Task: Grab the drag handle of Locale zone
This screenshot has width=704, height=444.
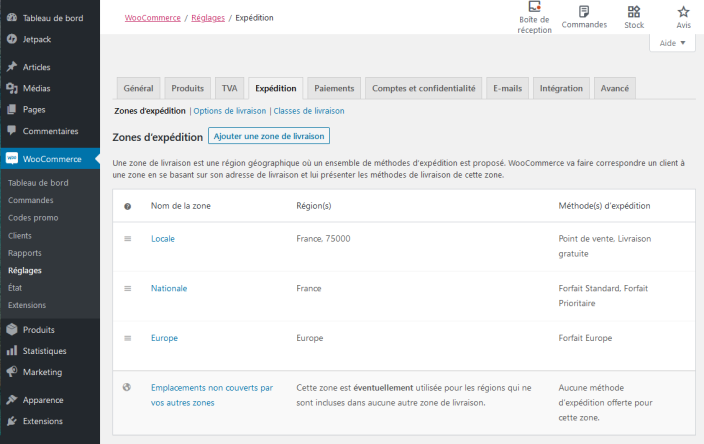Action: tap(128, 239)
